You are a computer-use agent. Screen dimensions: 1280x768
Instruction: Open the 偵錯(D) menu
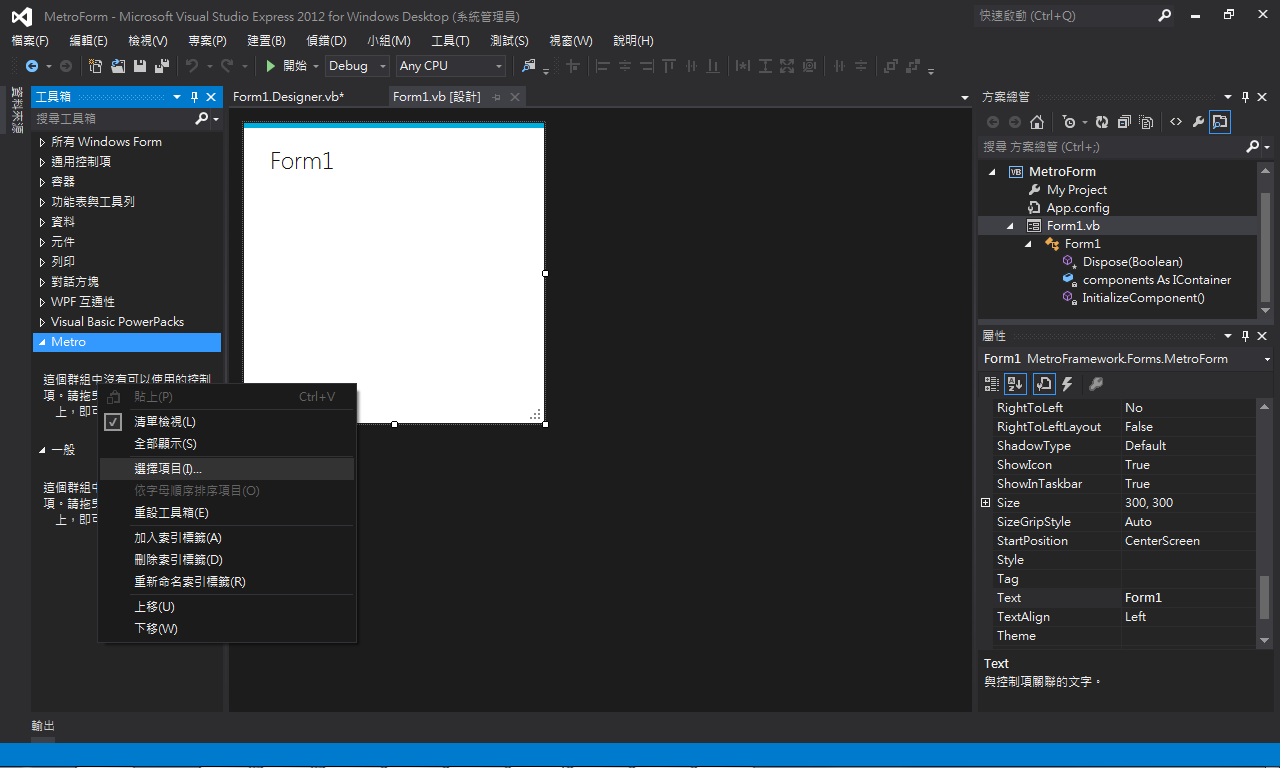326,41
